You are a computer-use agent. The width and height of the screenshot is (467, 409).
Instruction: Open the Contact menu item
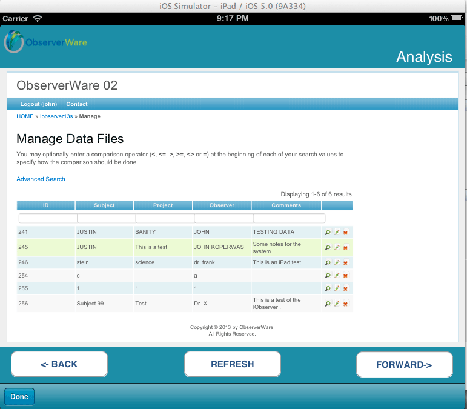pyautogui.click(x=77, y=104)
